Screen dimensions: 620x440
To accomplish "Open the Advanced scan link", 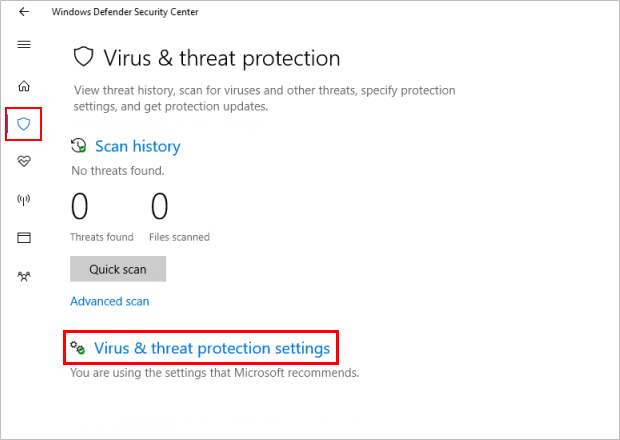I will (x=110, y=301).
